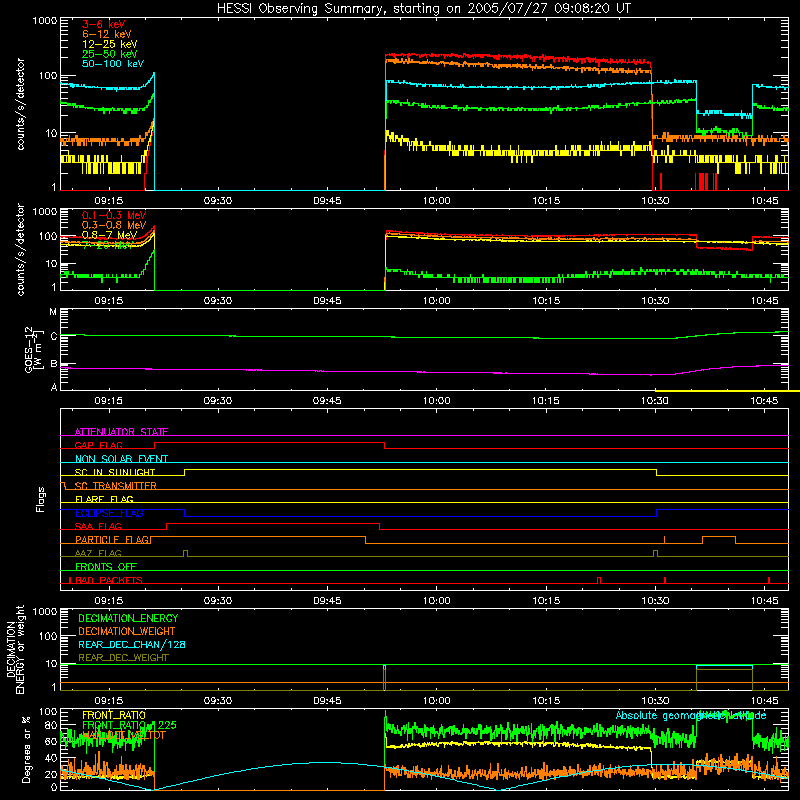Select the '50-100 keV' legend label
800x800 pixels.
[x=112, y=63]
